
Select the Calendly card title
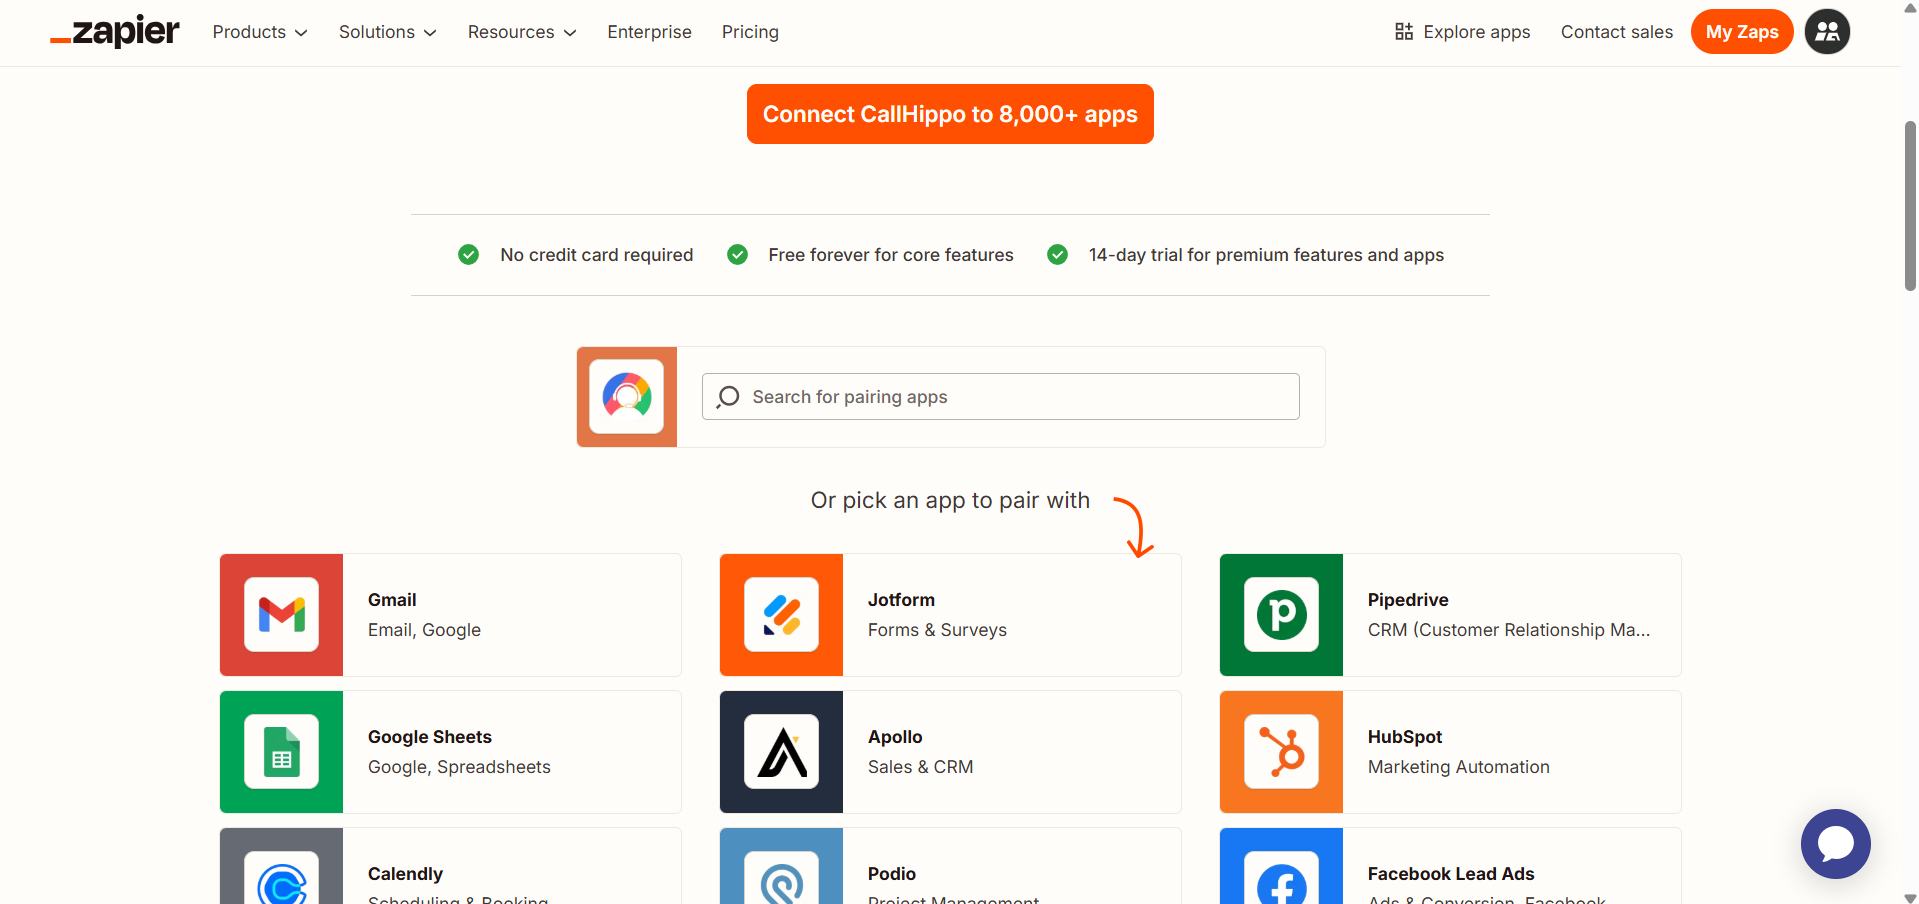[405, 874]
